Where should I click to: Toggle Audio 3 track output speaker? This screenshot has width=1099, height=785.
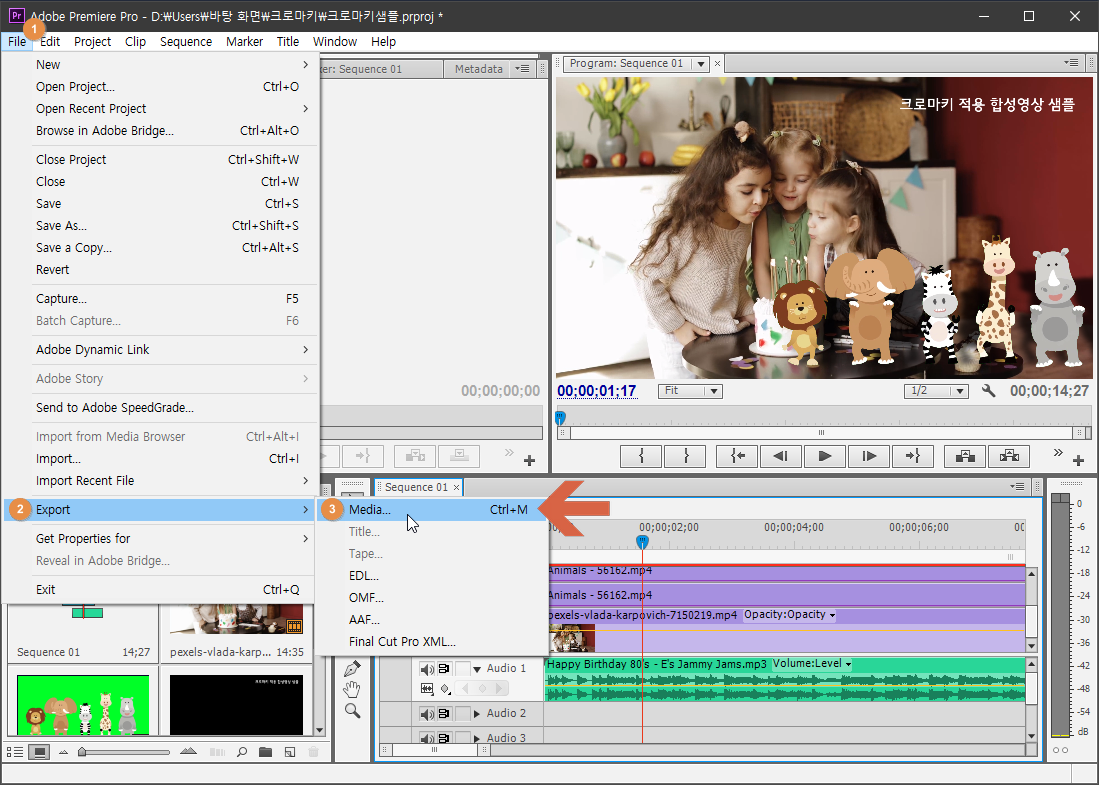click(427, 737)
